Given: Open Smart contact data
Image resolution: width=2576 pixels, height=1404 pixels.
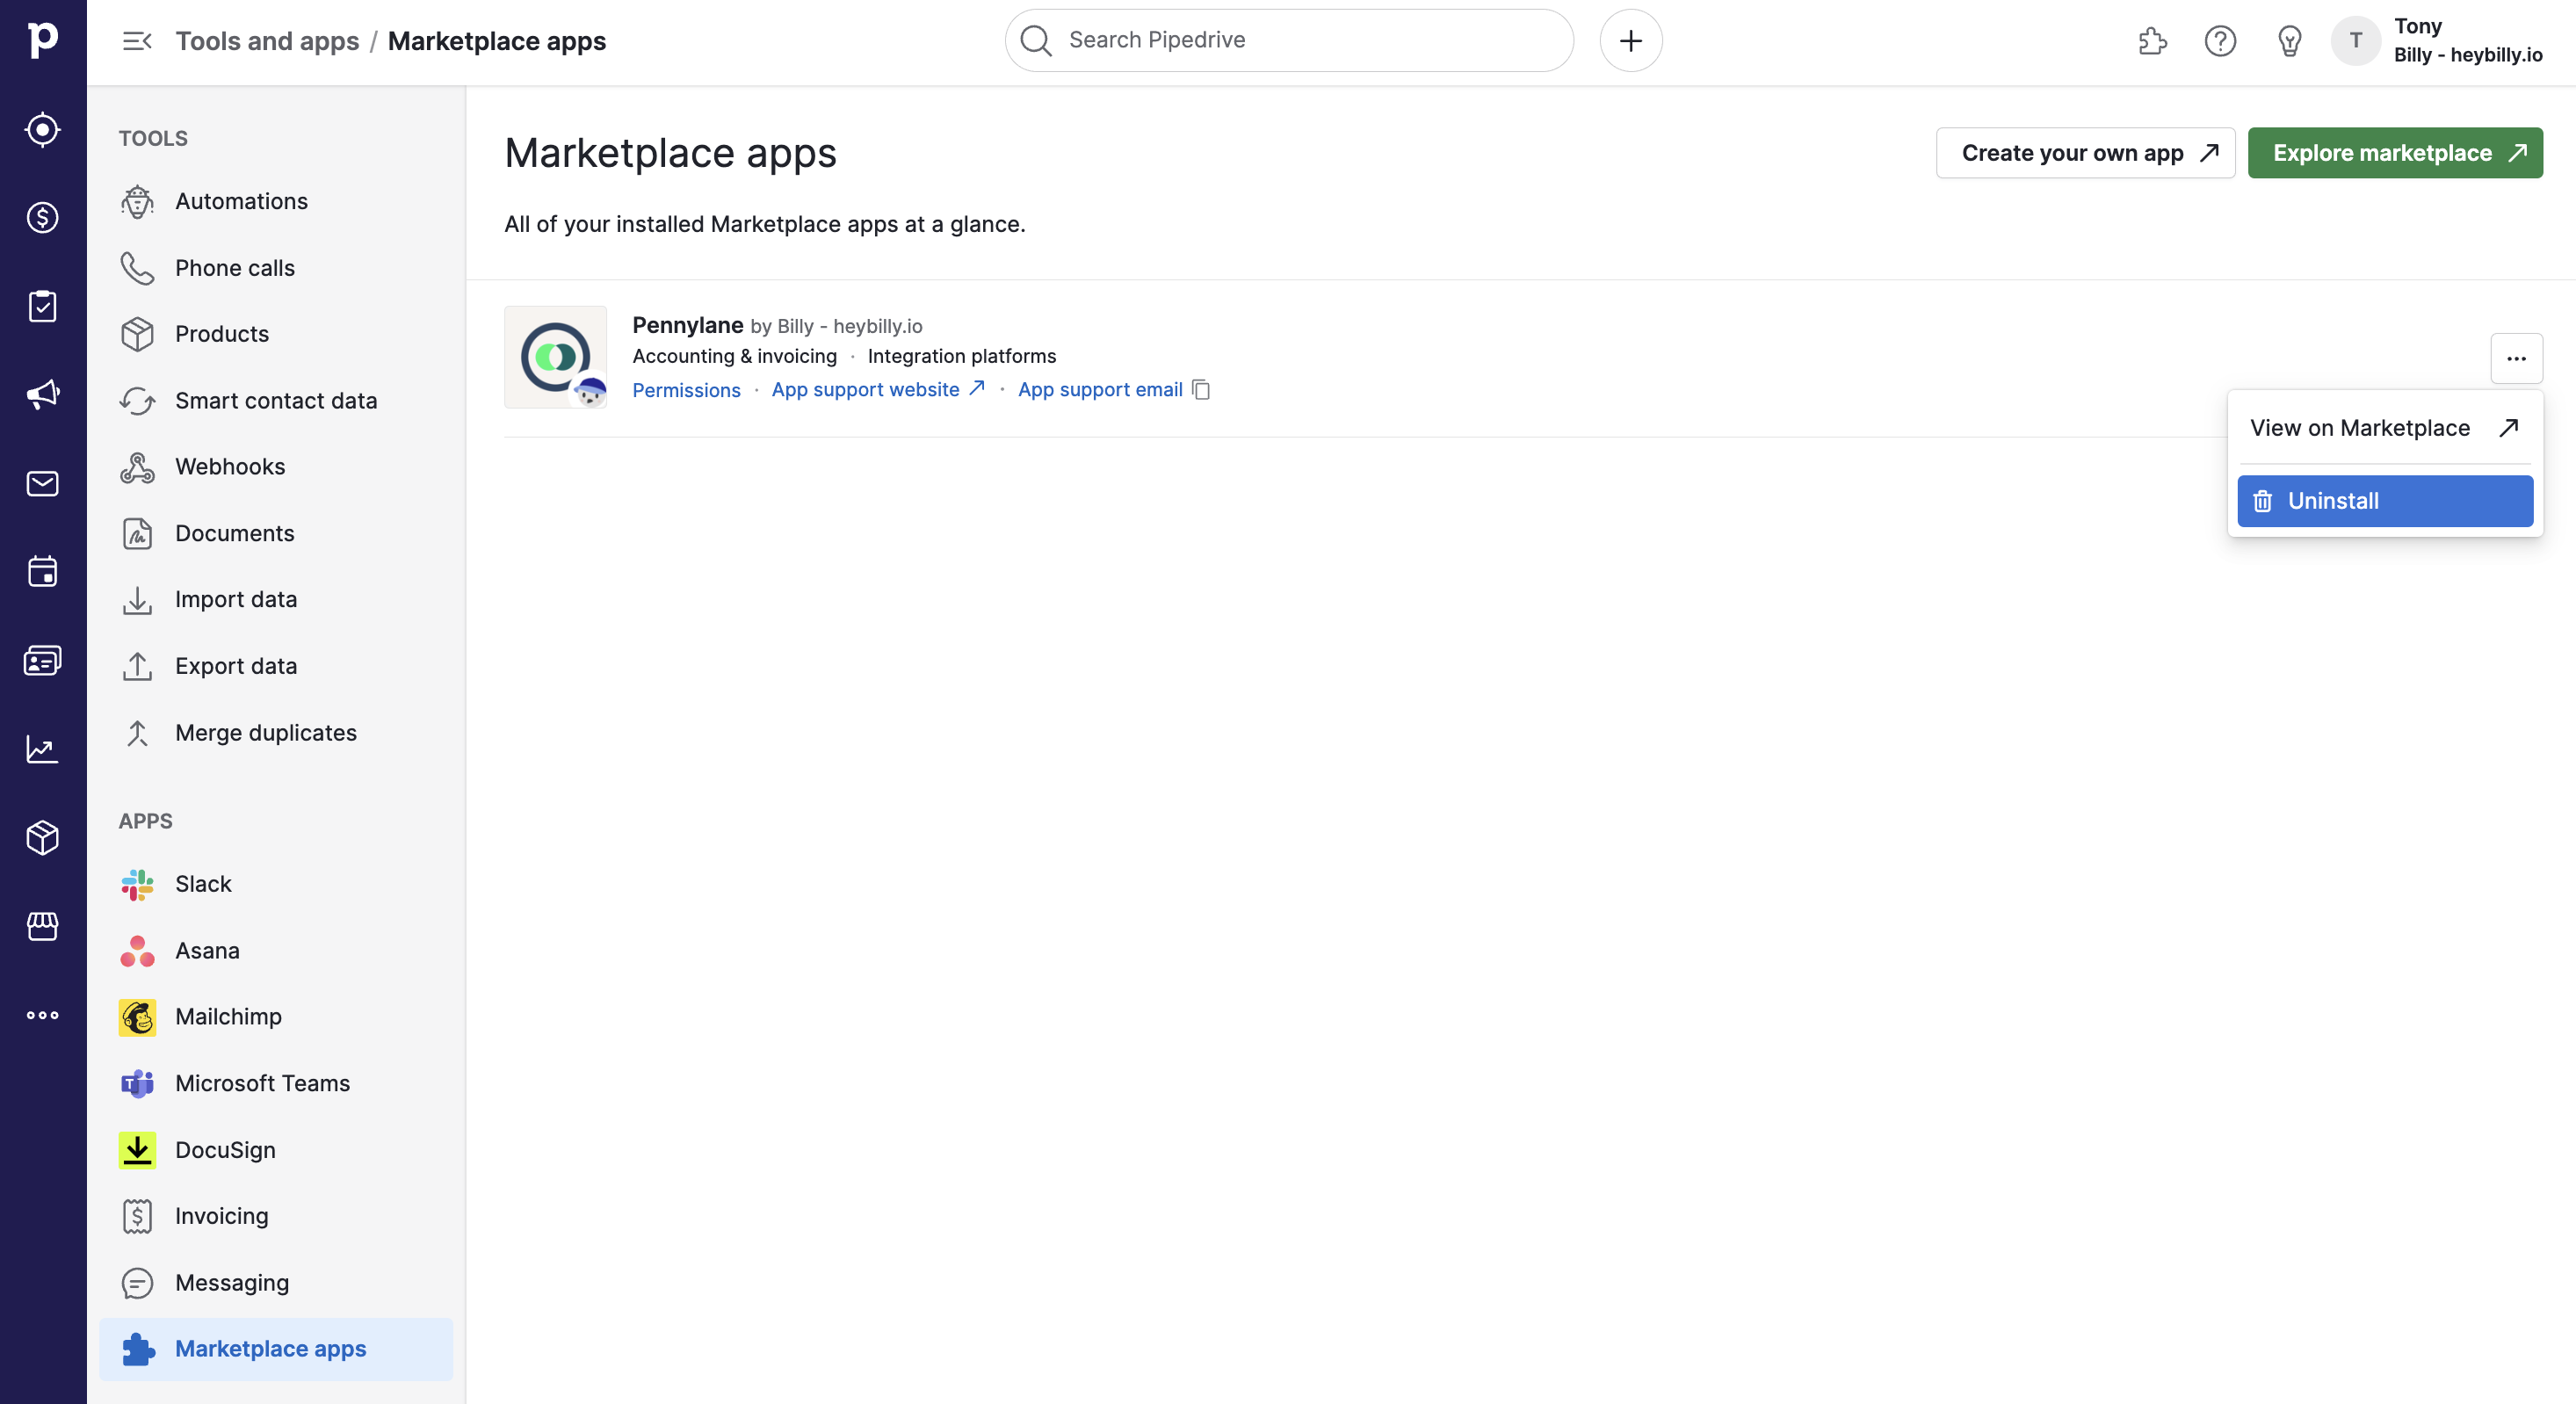Looking at the screenshot, I should coord(276,401).
